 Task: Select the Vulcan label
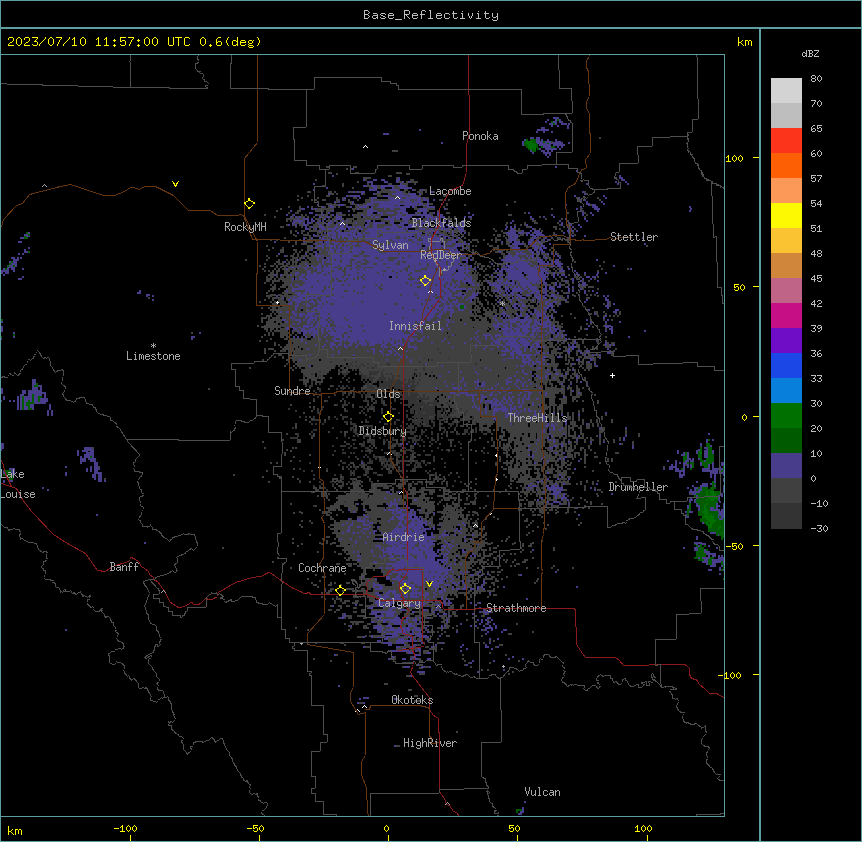click(543, 792)
